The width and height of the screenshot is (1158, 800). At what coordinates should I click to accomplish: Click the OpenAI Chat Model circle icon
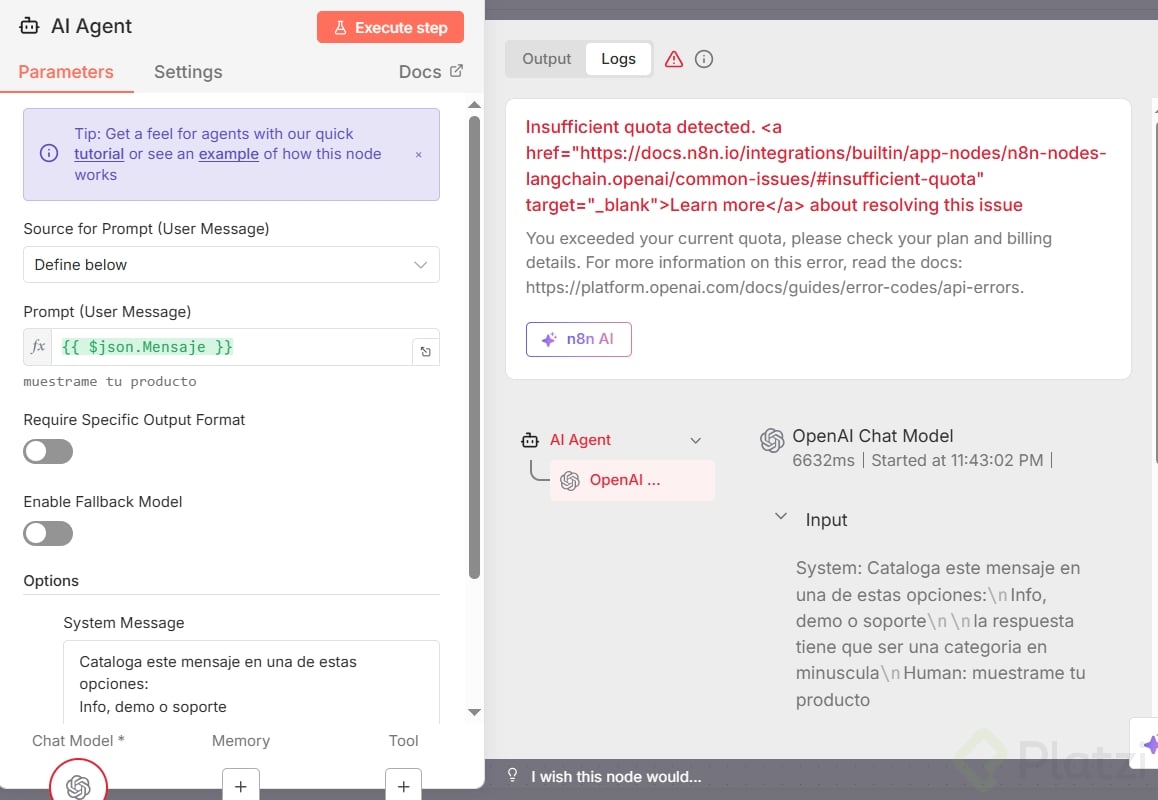(x=78, y=785)
